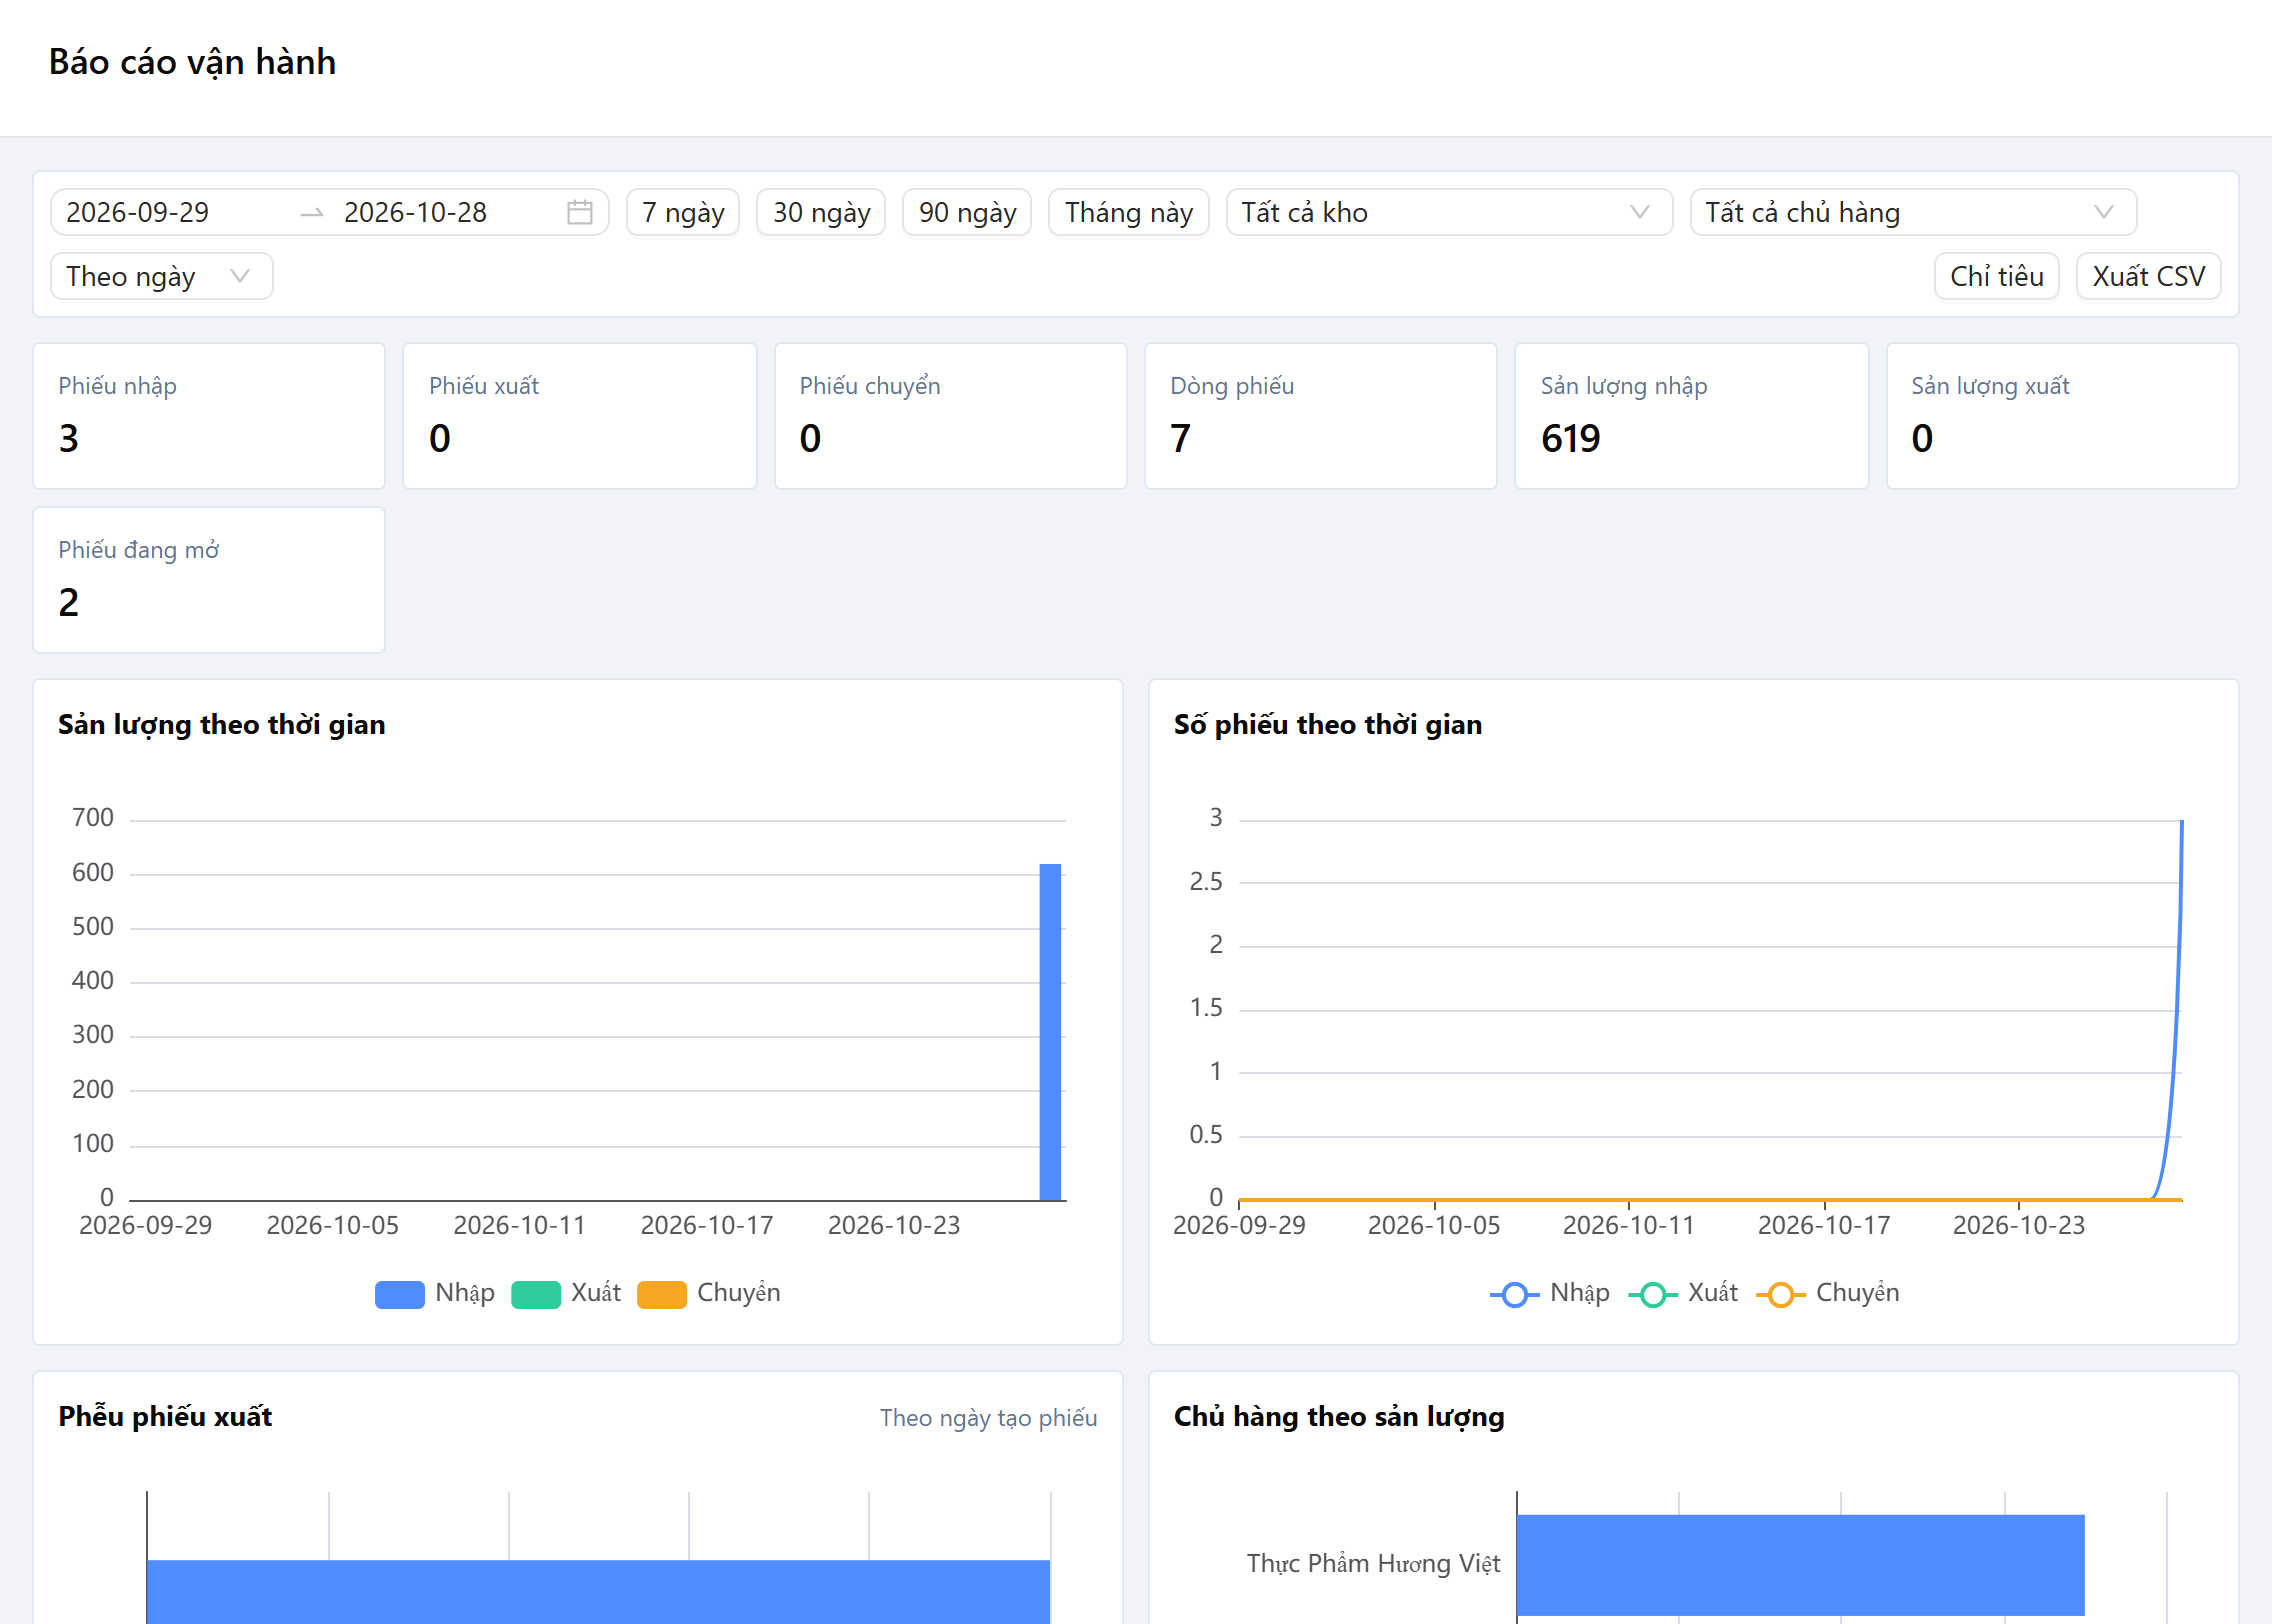Click the Phễu phiếu xuất heading
The image size is (2272, 1624).
pos(165,1417)
